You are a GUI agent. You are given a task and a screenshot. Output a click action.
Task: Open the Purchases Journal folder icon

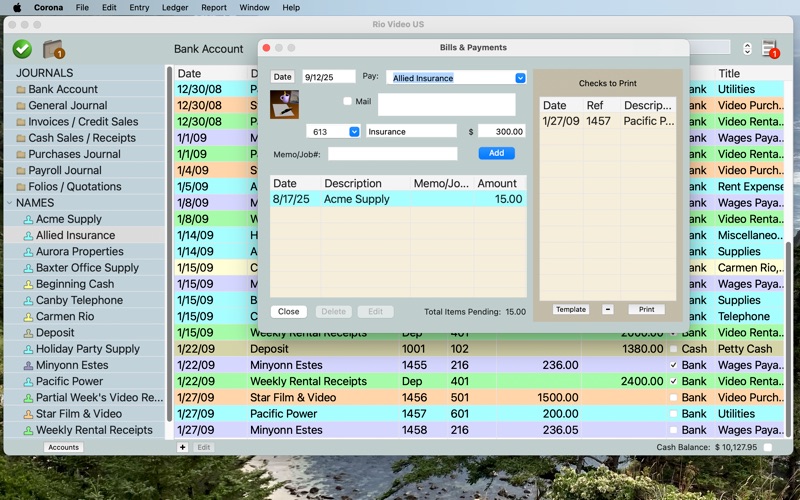[x=21, y=154]
